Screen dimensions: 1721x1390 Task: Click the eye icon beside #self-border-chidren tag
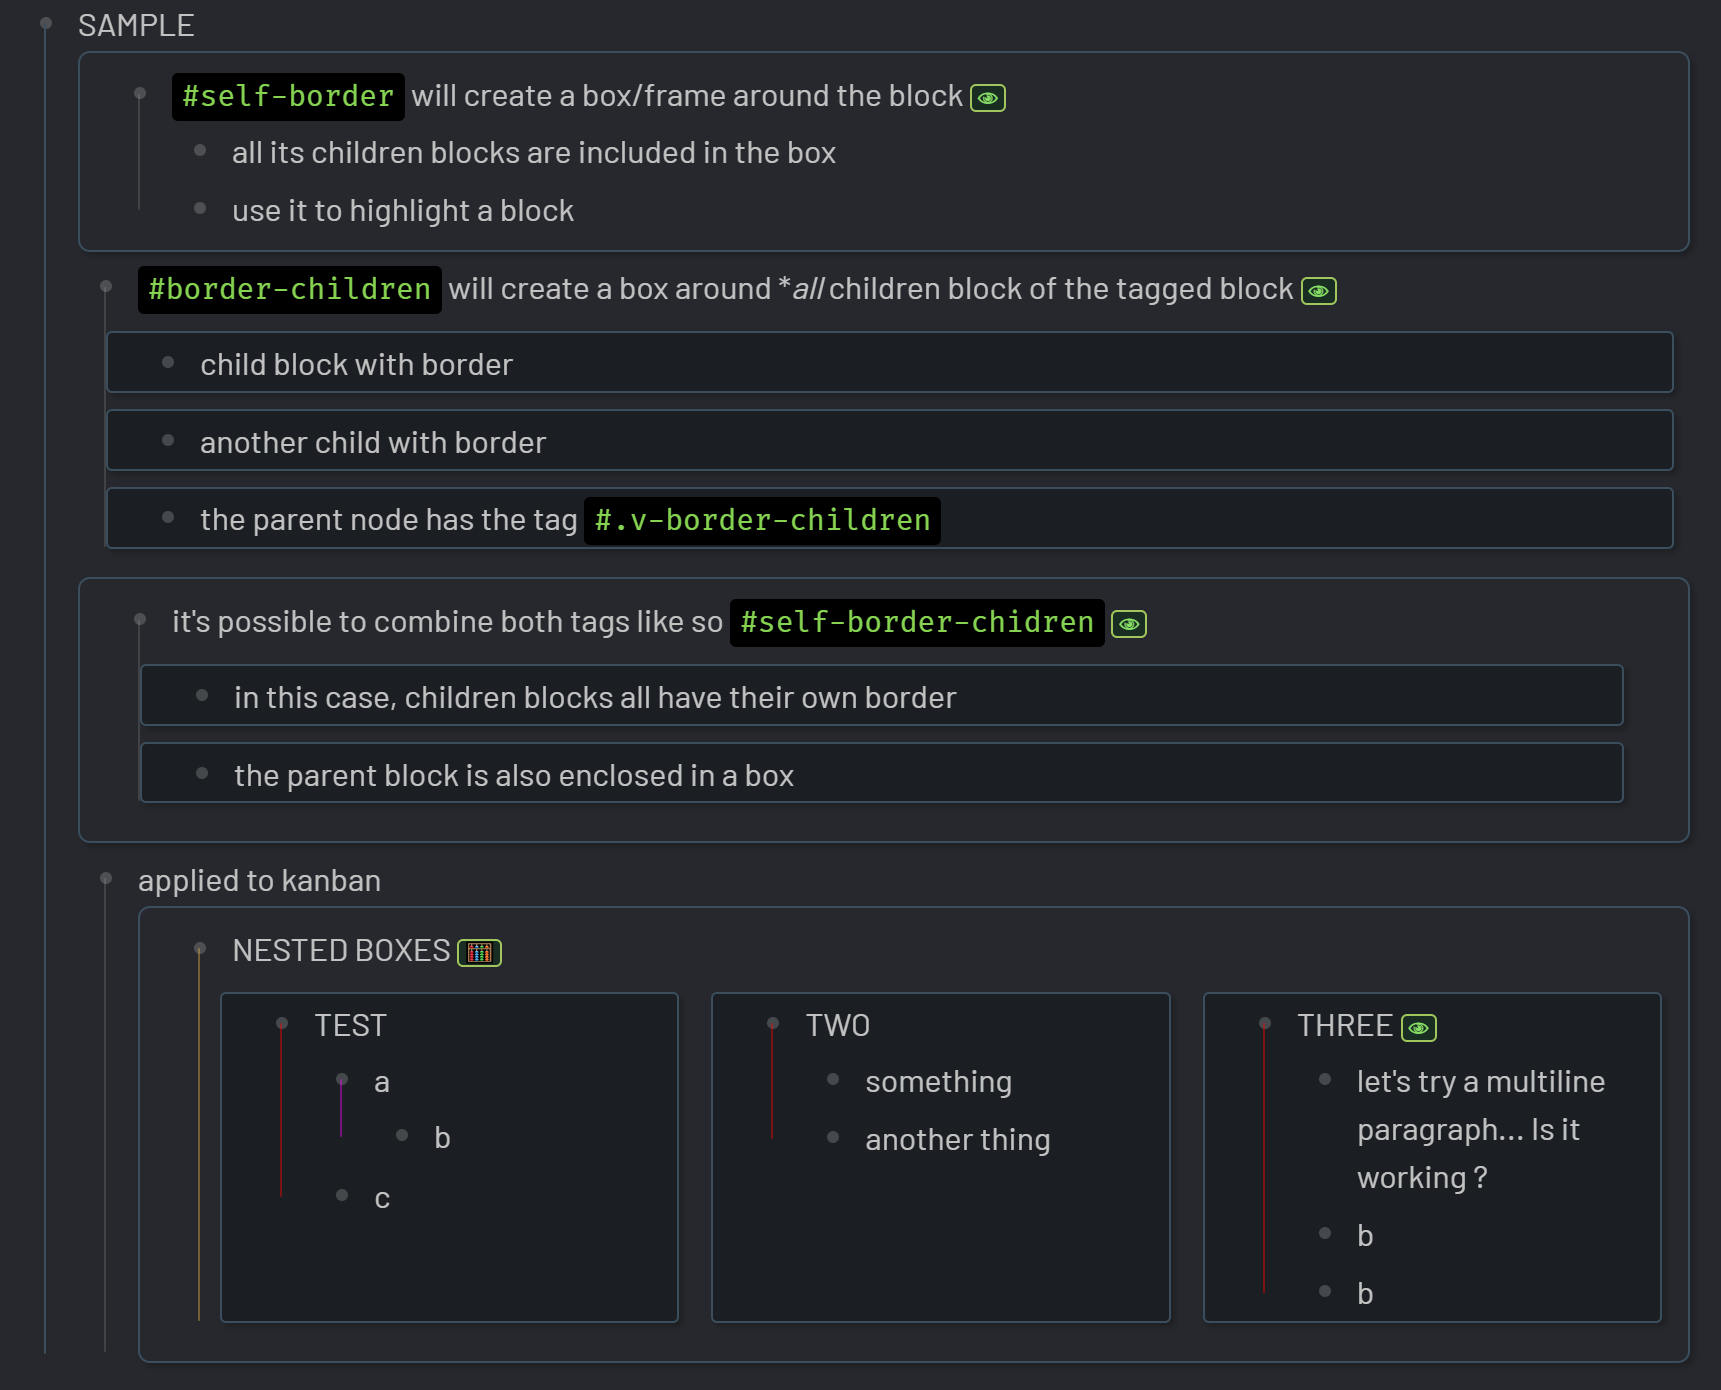(1129, 624)
